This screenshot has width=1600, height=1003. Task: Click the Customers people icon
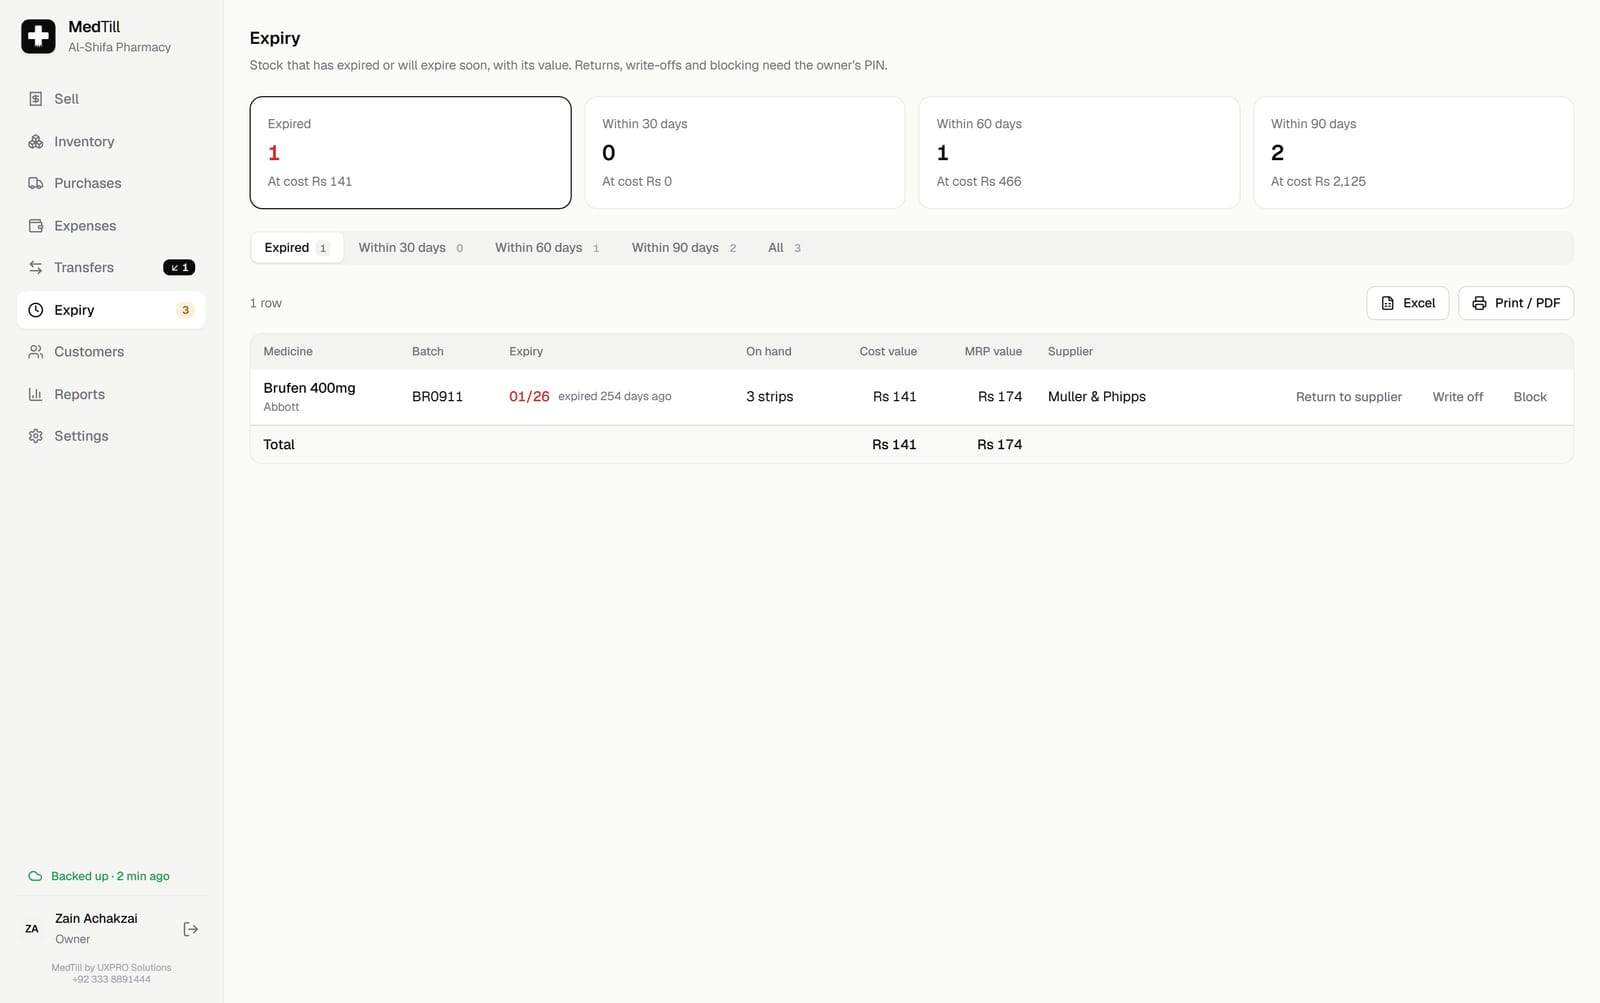coord(36,352)
